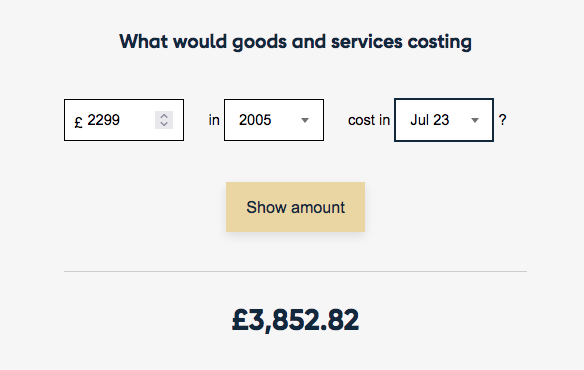Screen dimensions: 584x370
Task: Click the triangle arrow in the Jul 23 dropdown
Action: (474, 120)
